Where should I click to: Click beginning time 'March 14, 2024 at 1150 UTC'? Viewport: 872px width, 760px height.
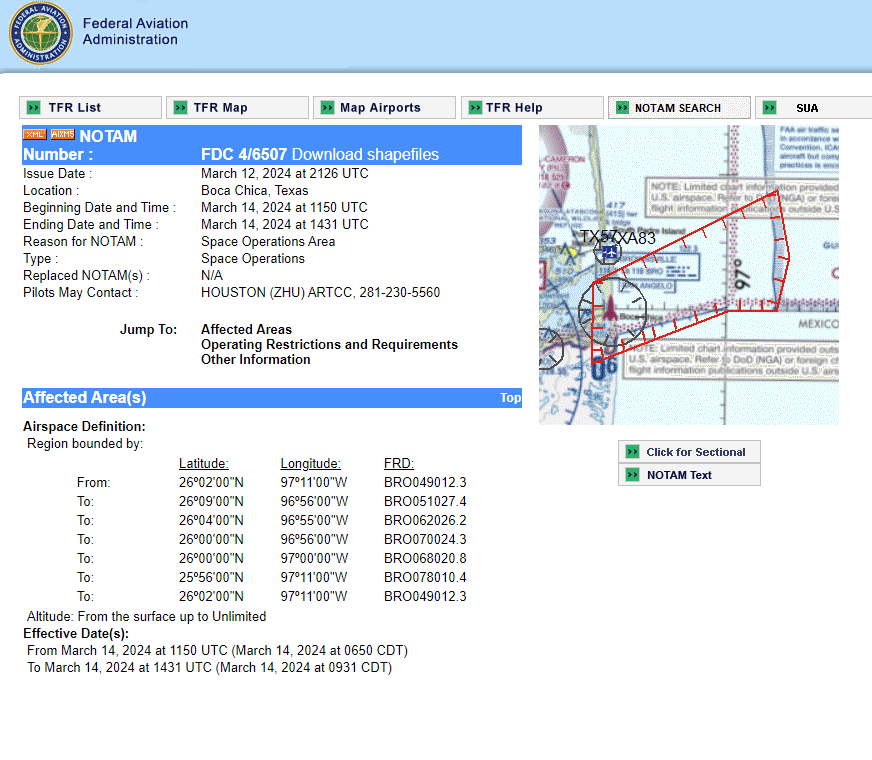[x=284, y=207]
